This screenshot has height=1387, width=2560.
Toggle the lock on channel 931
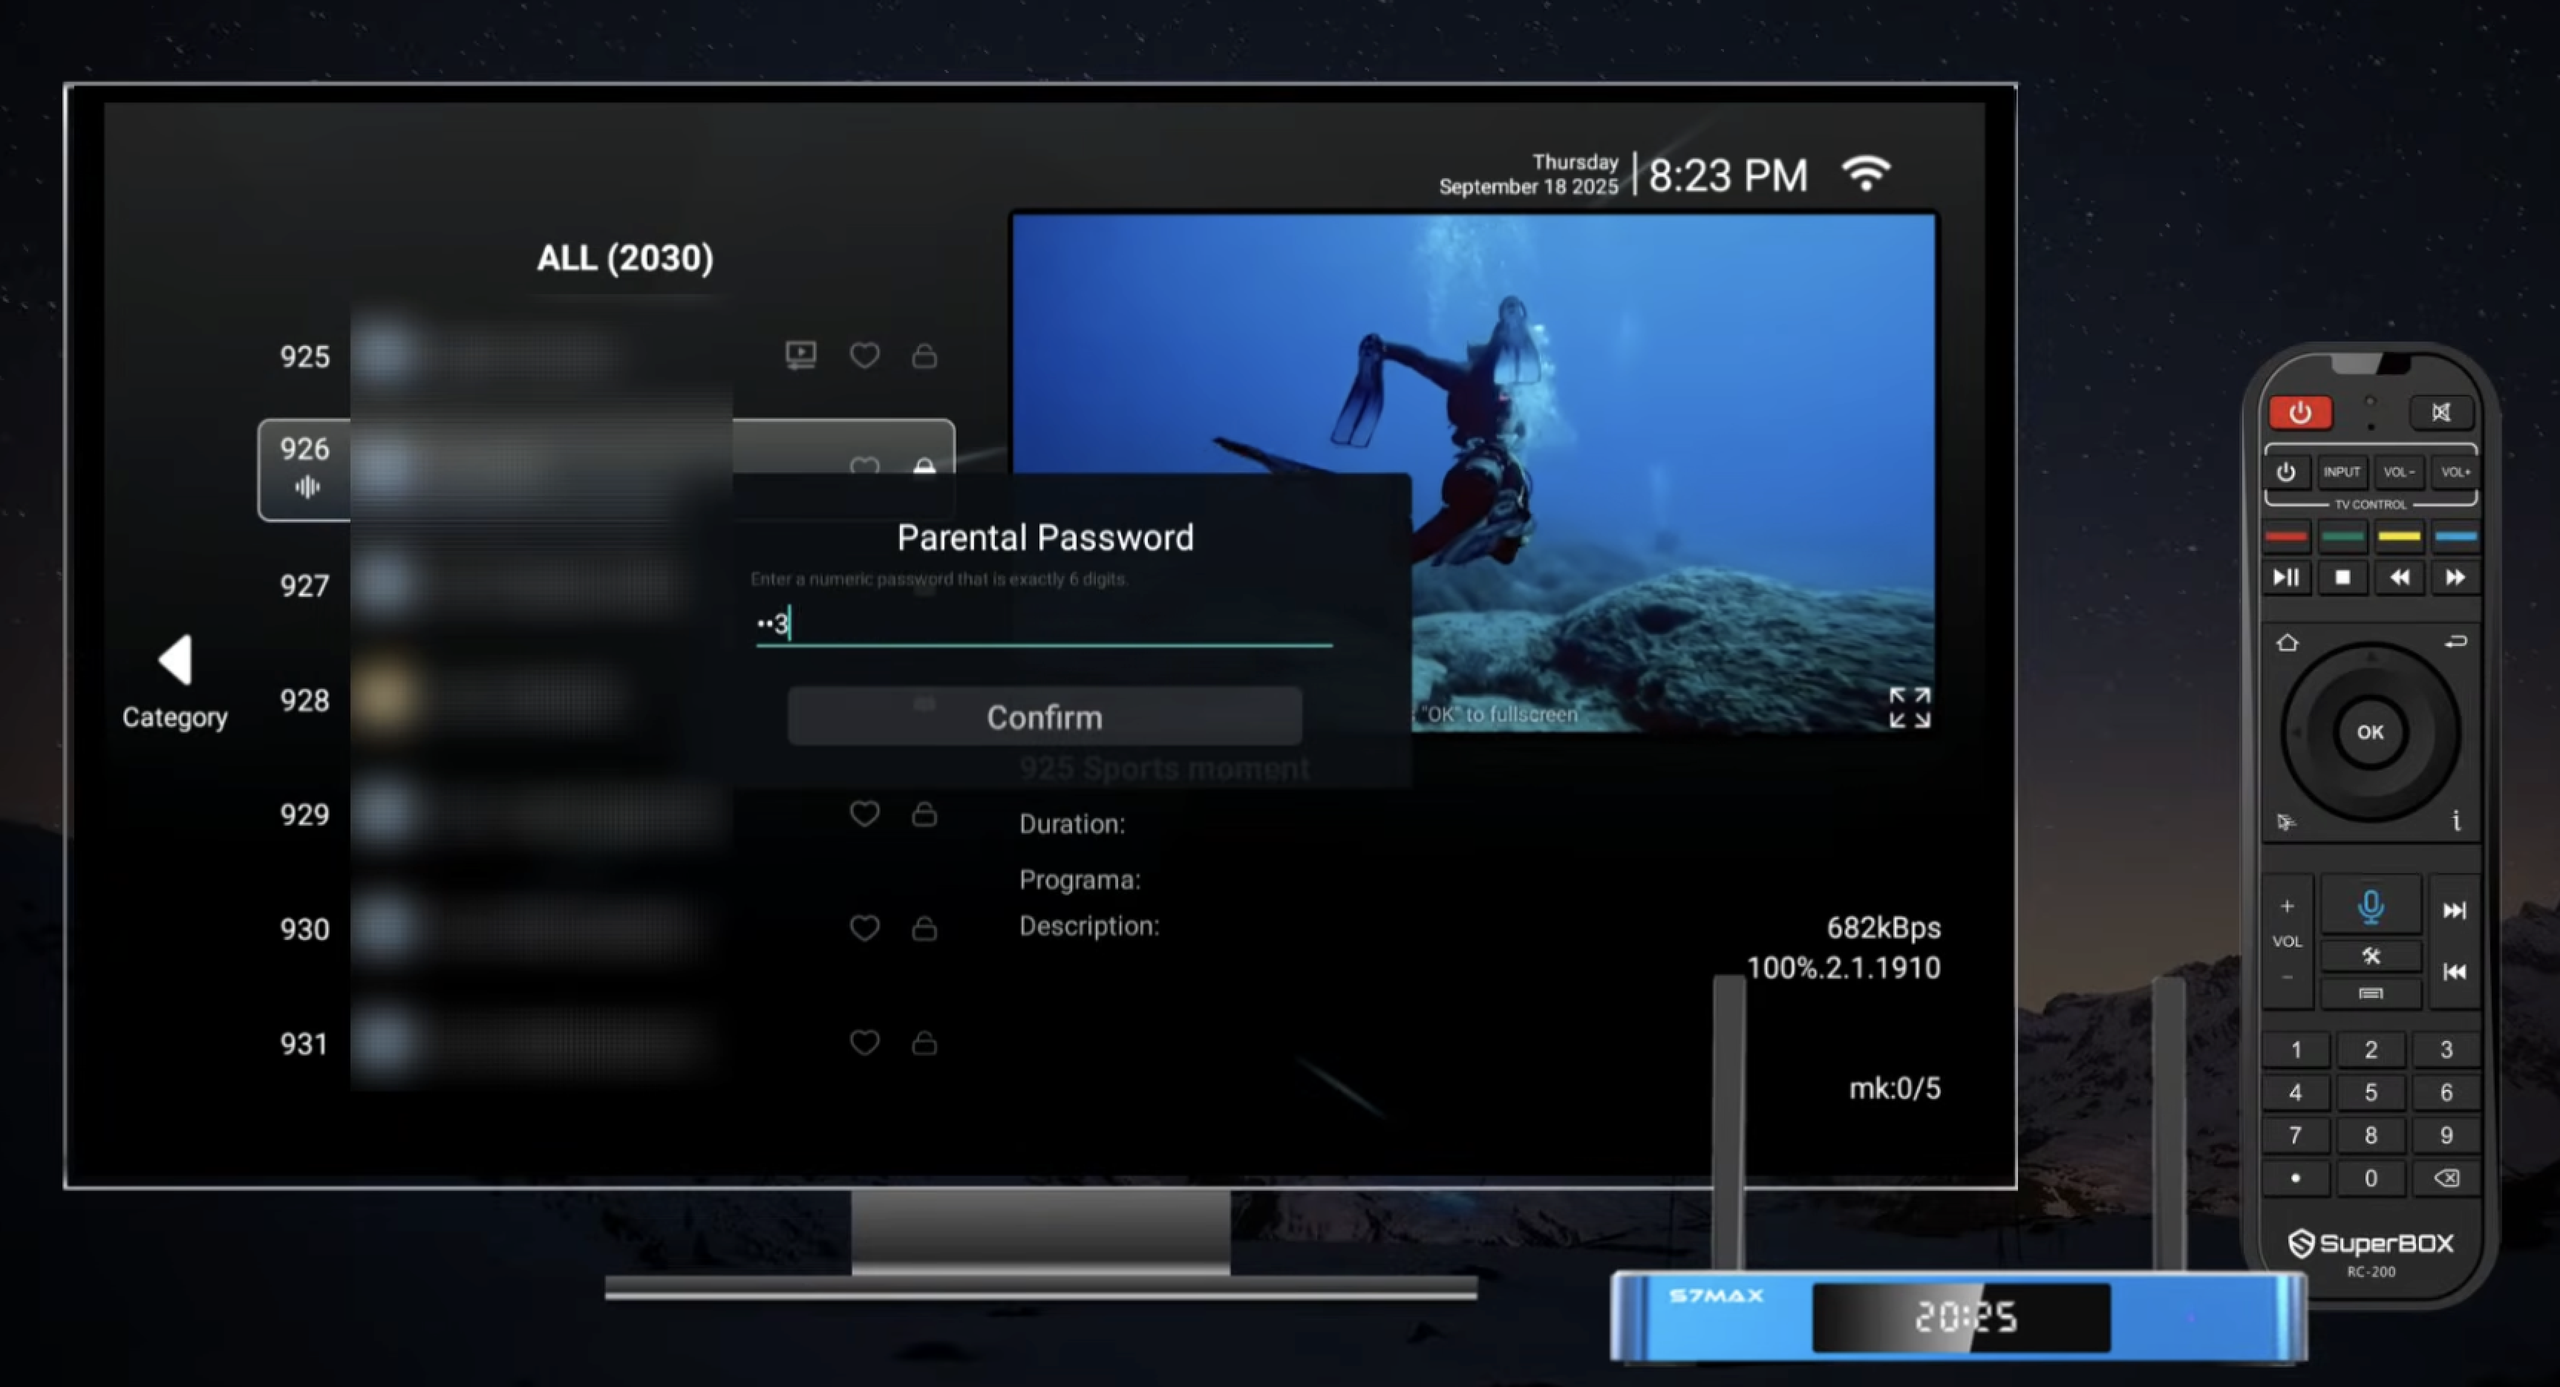(924, 1042)
